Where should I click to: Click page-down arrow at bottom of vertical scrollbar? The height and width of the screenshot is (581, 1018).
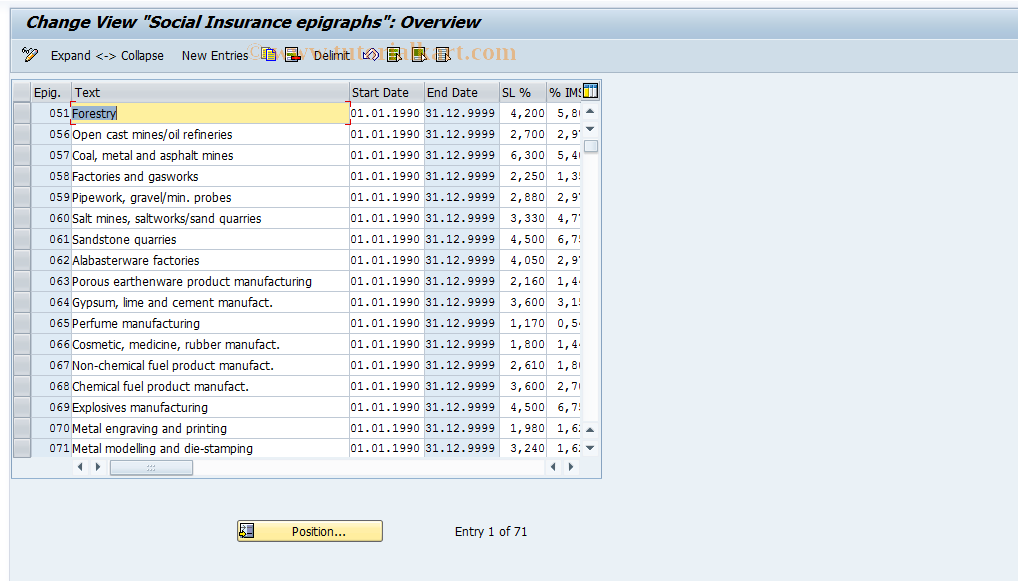[590, 448]
